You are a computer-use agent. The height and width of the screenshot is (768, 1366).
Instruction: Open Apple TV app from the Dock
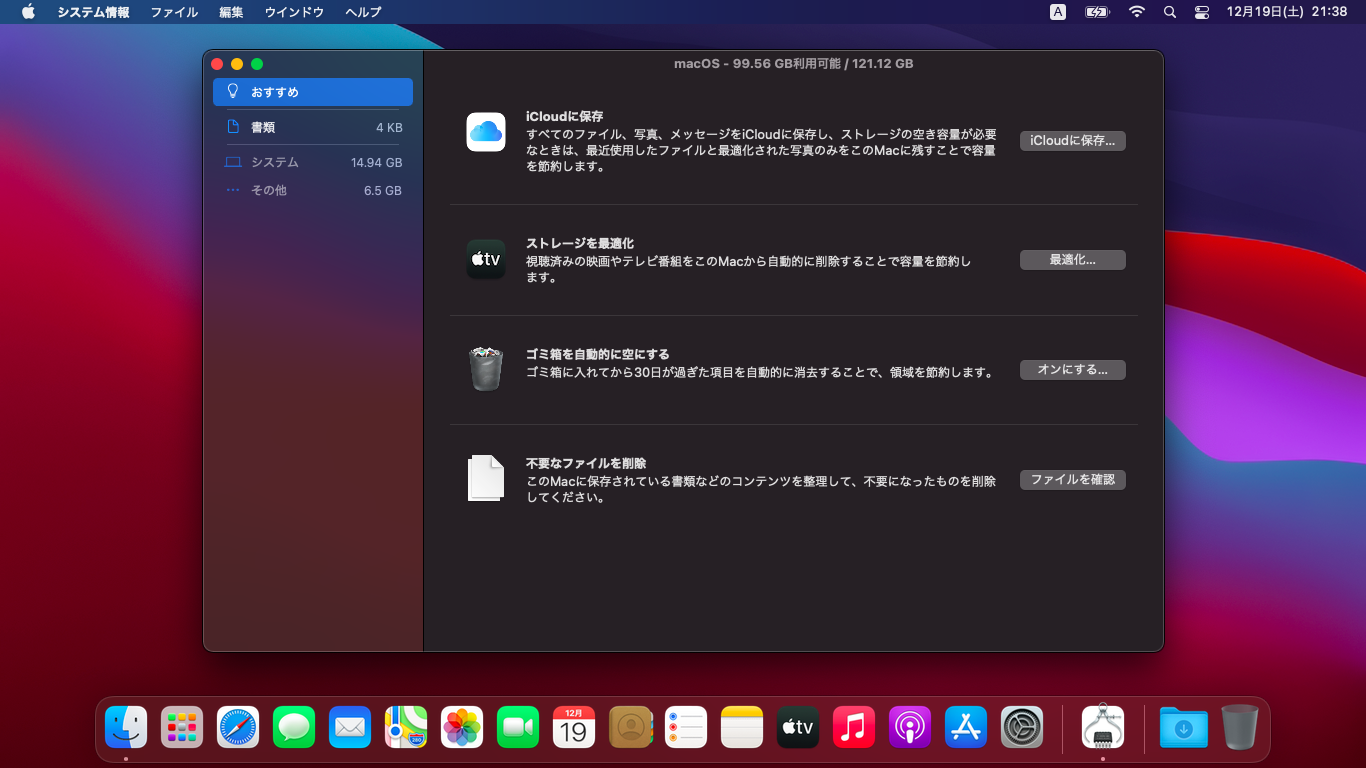coord(798,727)
